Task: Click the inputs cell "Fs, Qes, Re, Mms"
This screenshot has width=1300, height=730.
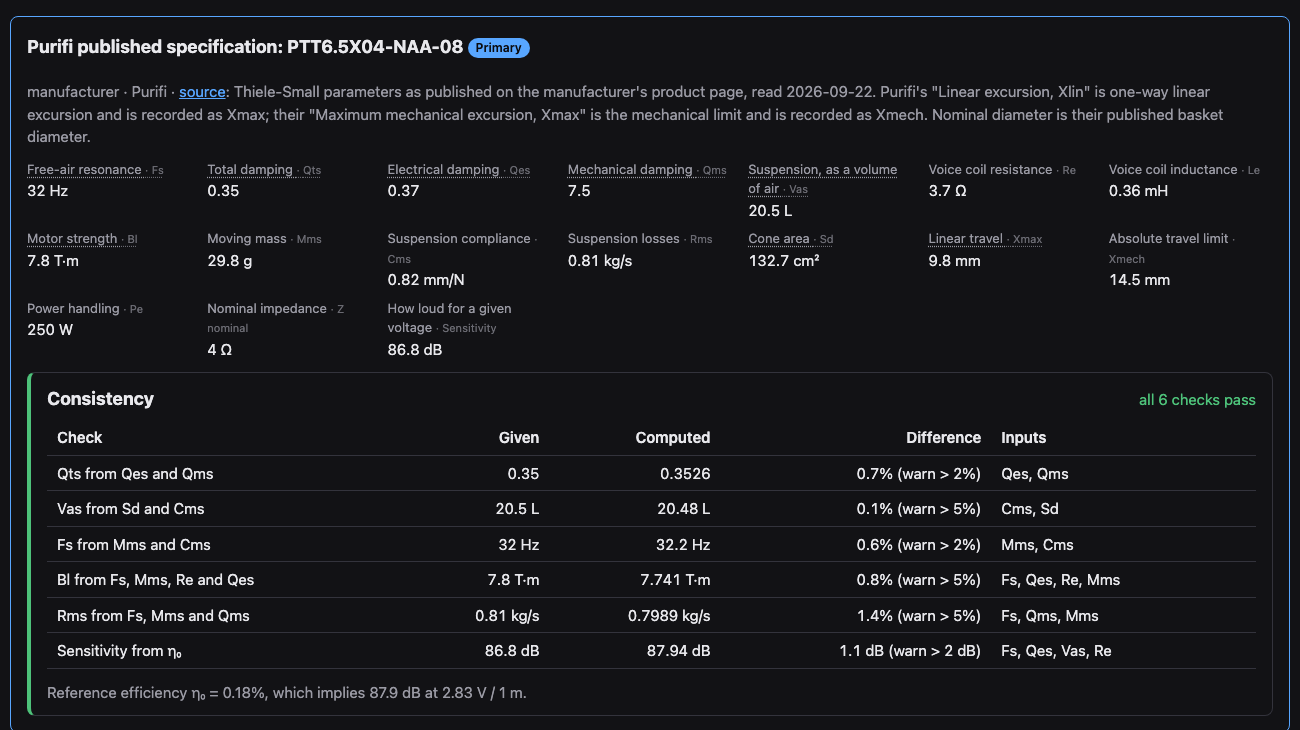Action: point(1061,580)
